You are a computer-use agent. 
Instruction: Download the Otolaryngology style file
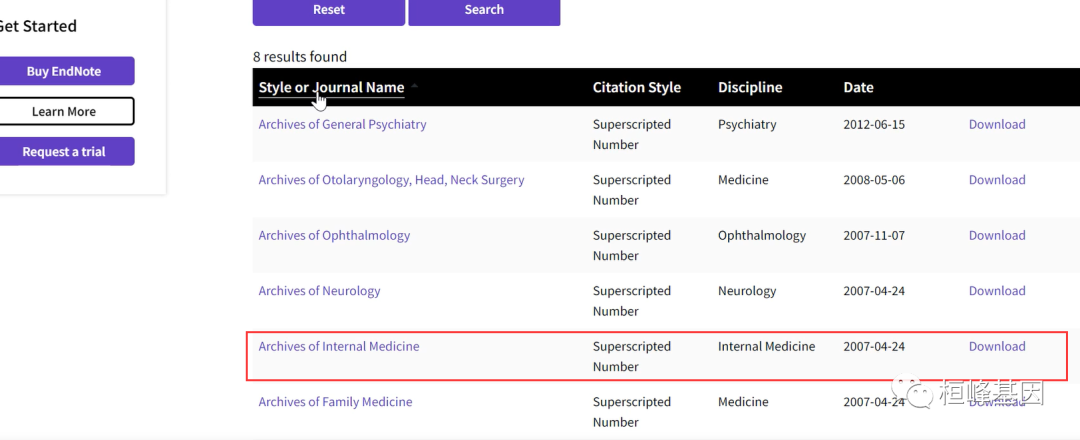coord(997,180)
